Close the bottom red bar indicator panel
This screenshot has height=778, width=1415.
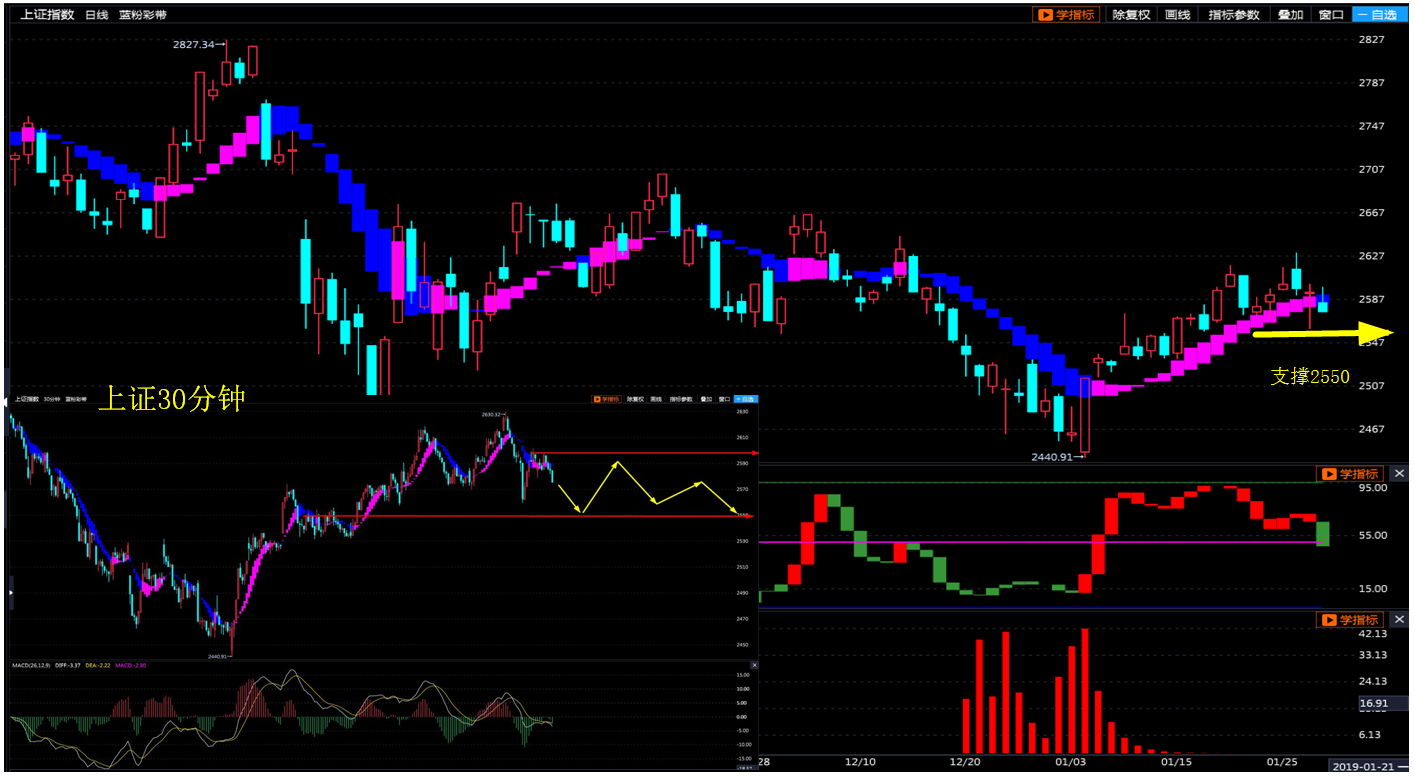tap(1399, 620)
